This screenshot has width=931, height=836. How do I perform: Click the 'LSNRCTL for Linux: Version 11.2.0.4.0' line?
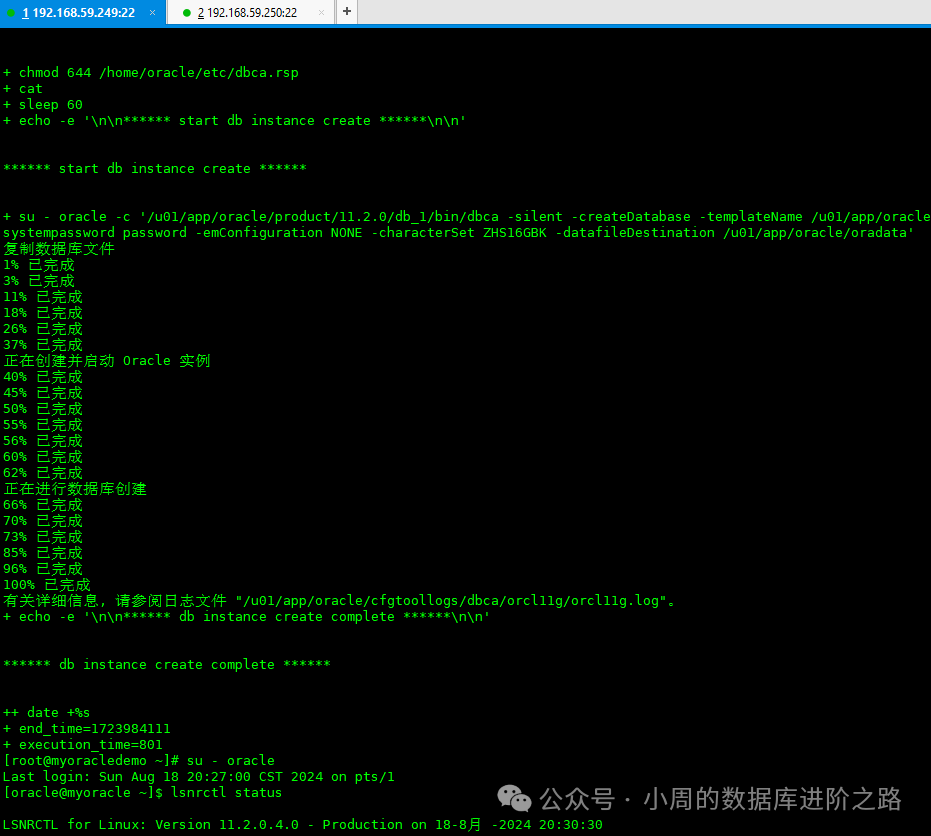click(x=303, y=825)
